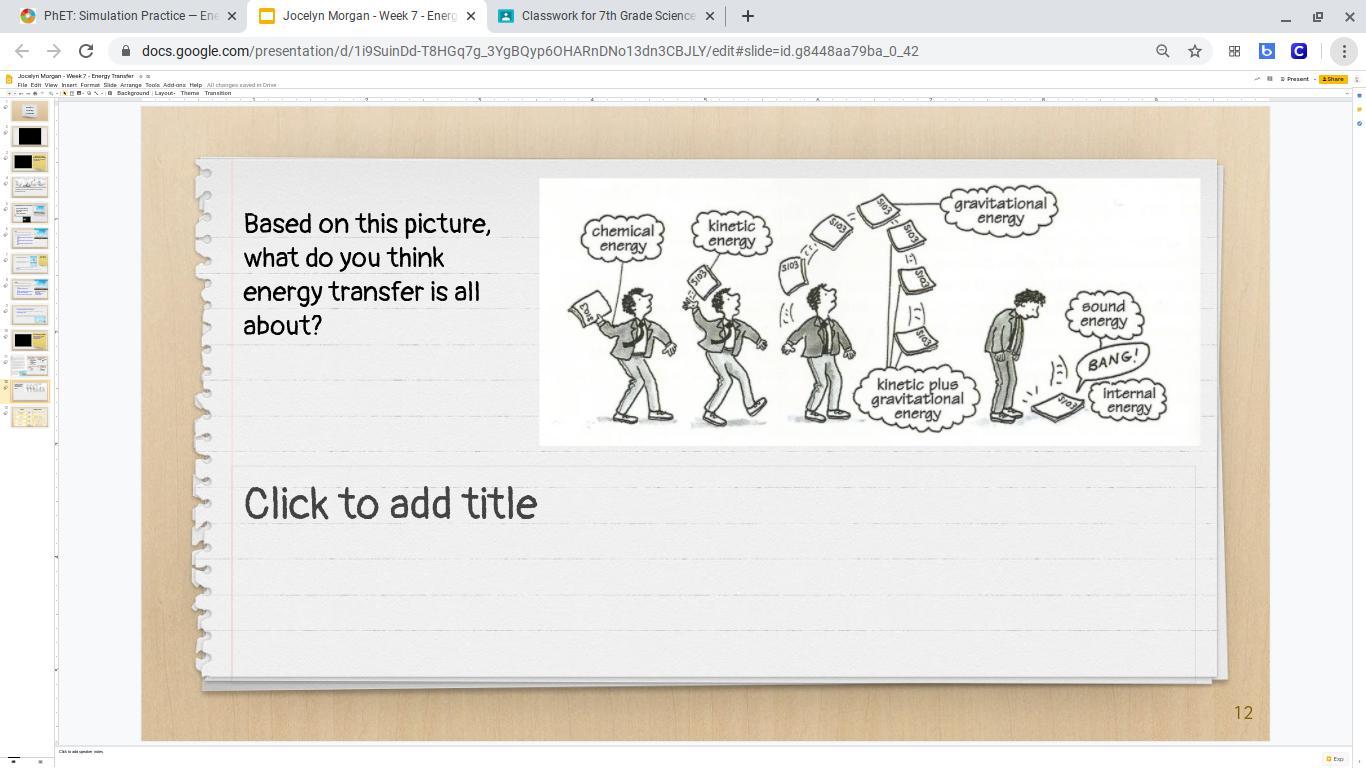Screen dimensions: 1366x768
Task: Open the zoom magnifier in address bar
Action: [1162, 51]
